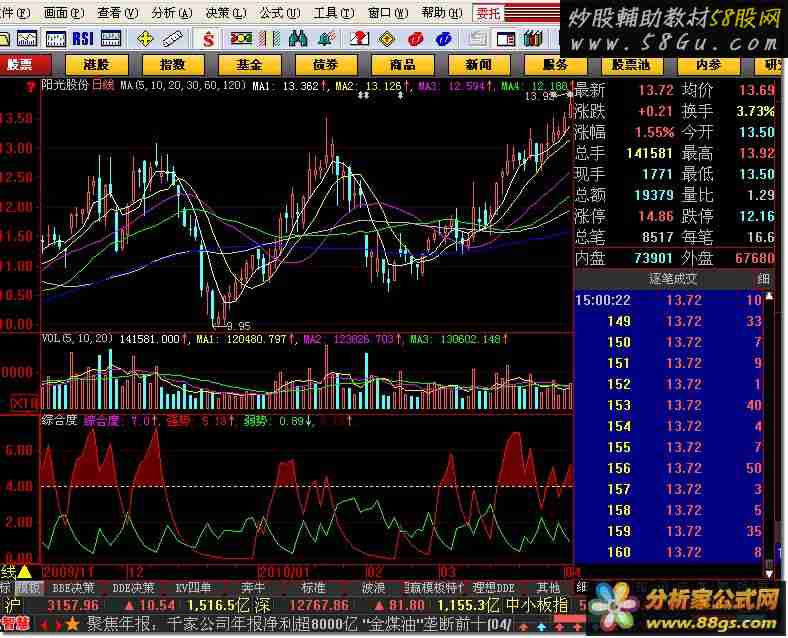The width and height of the screenshot is (788, 638).
Task: Click the binoculars search icon
Action: tap(298, 39)
